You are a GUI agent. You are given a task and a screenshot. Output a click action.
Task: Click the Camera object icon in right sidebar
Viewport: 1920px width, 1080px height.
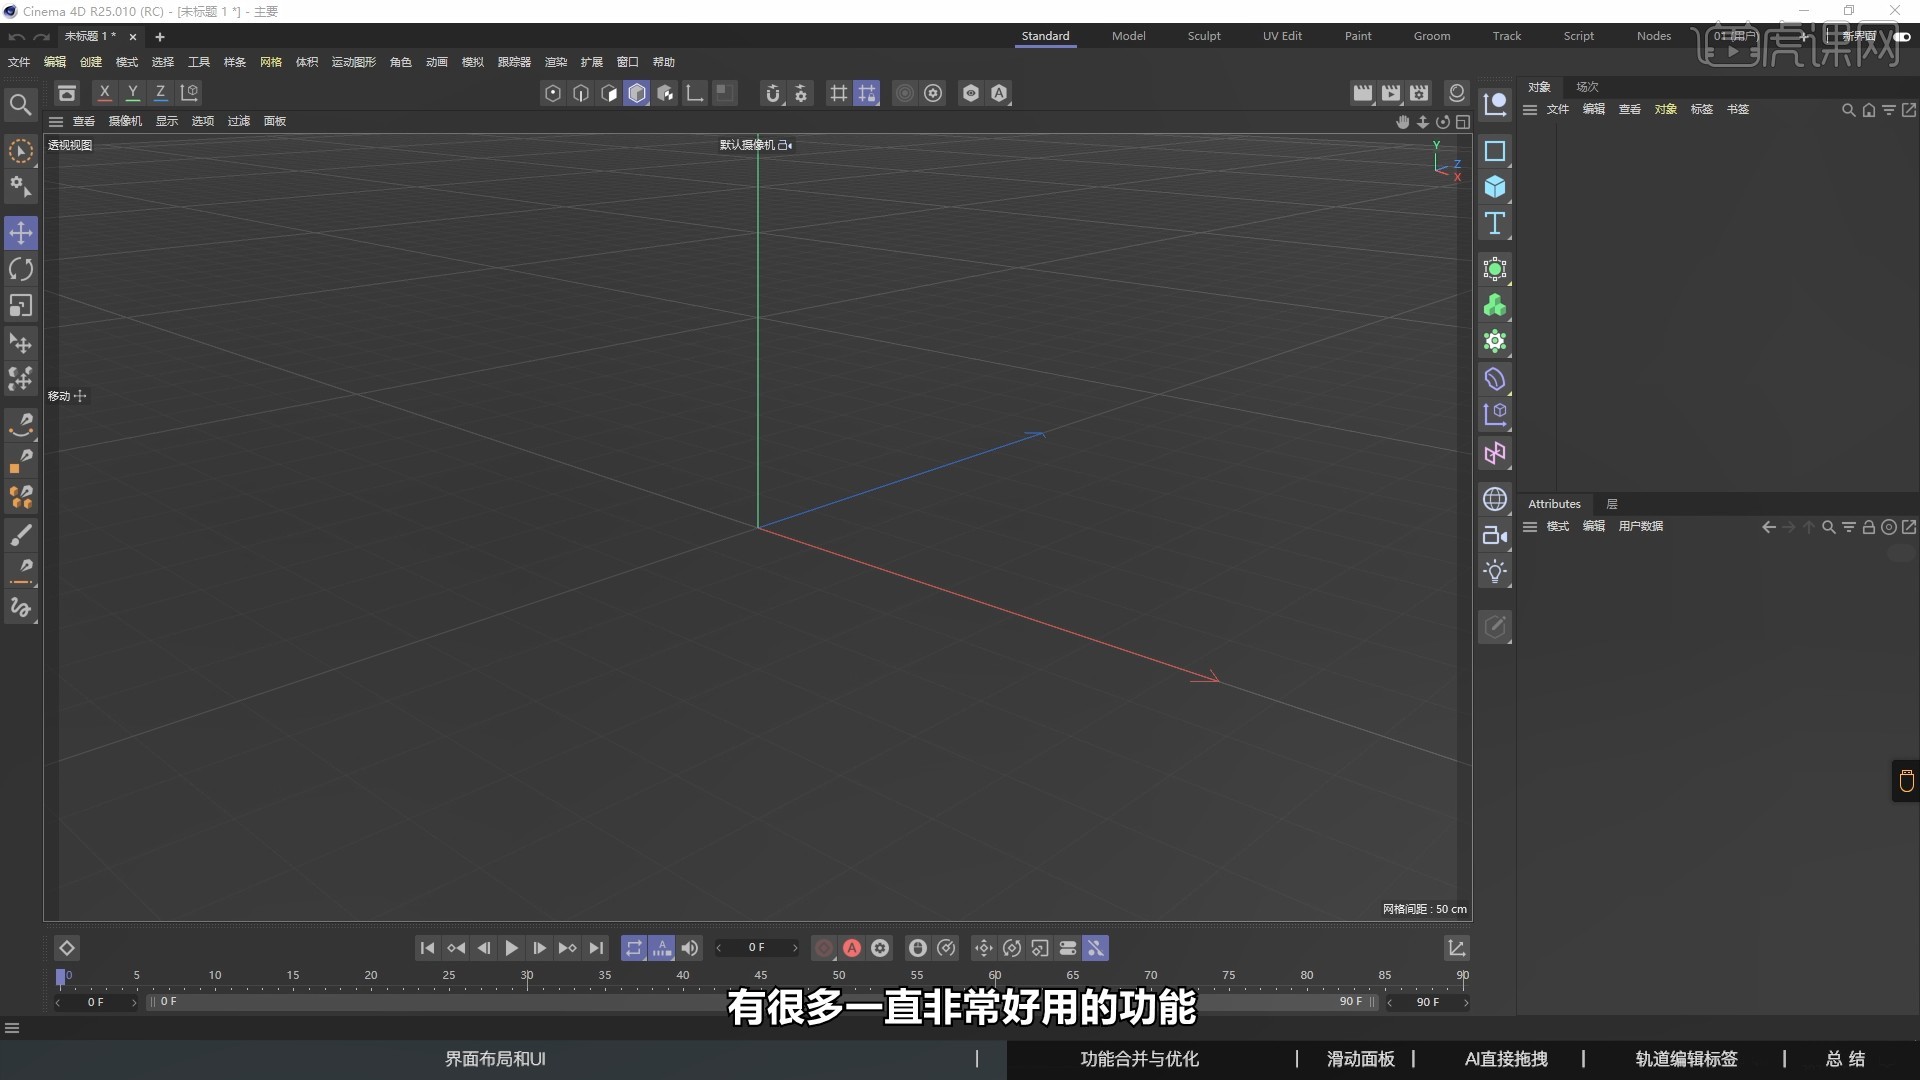[1495, 535]
